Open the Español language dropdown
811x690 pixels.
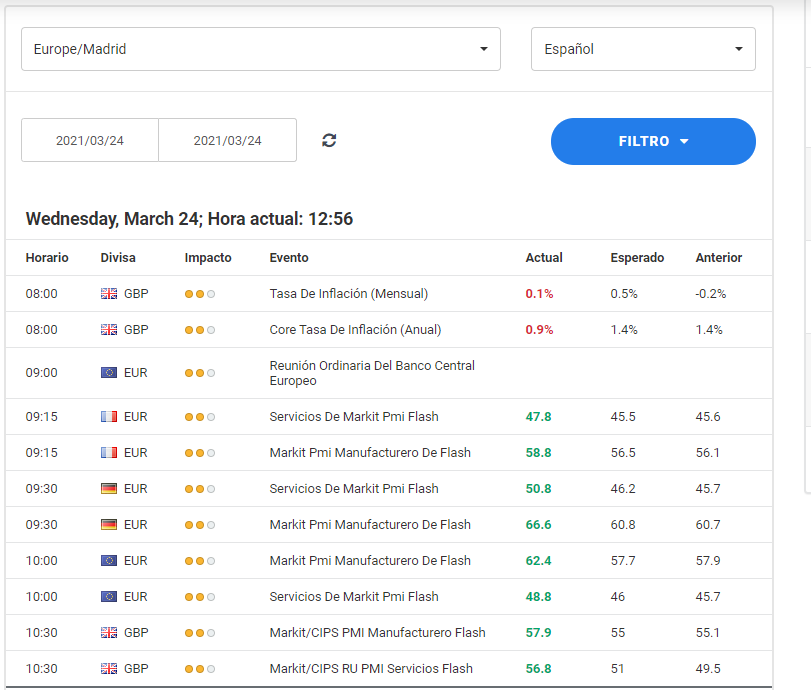pyautogui.click(x=642, y=49)
